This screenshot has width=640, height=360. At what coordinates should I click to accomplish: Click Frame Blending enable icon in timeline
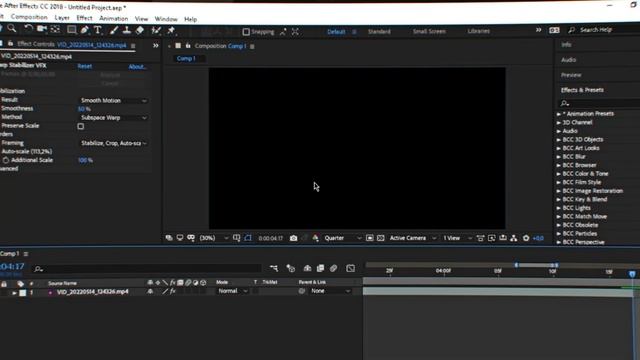point(320,268)
